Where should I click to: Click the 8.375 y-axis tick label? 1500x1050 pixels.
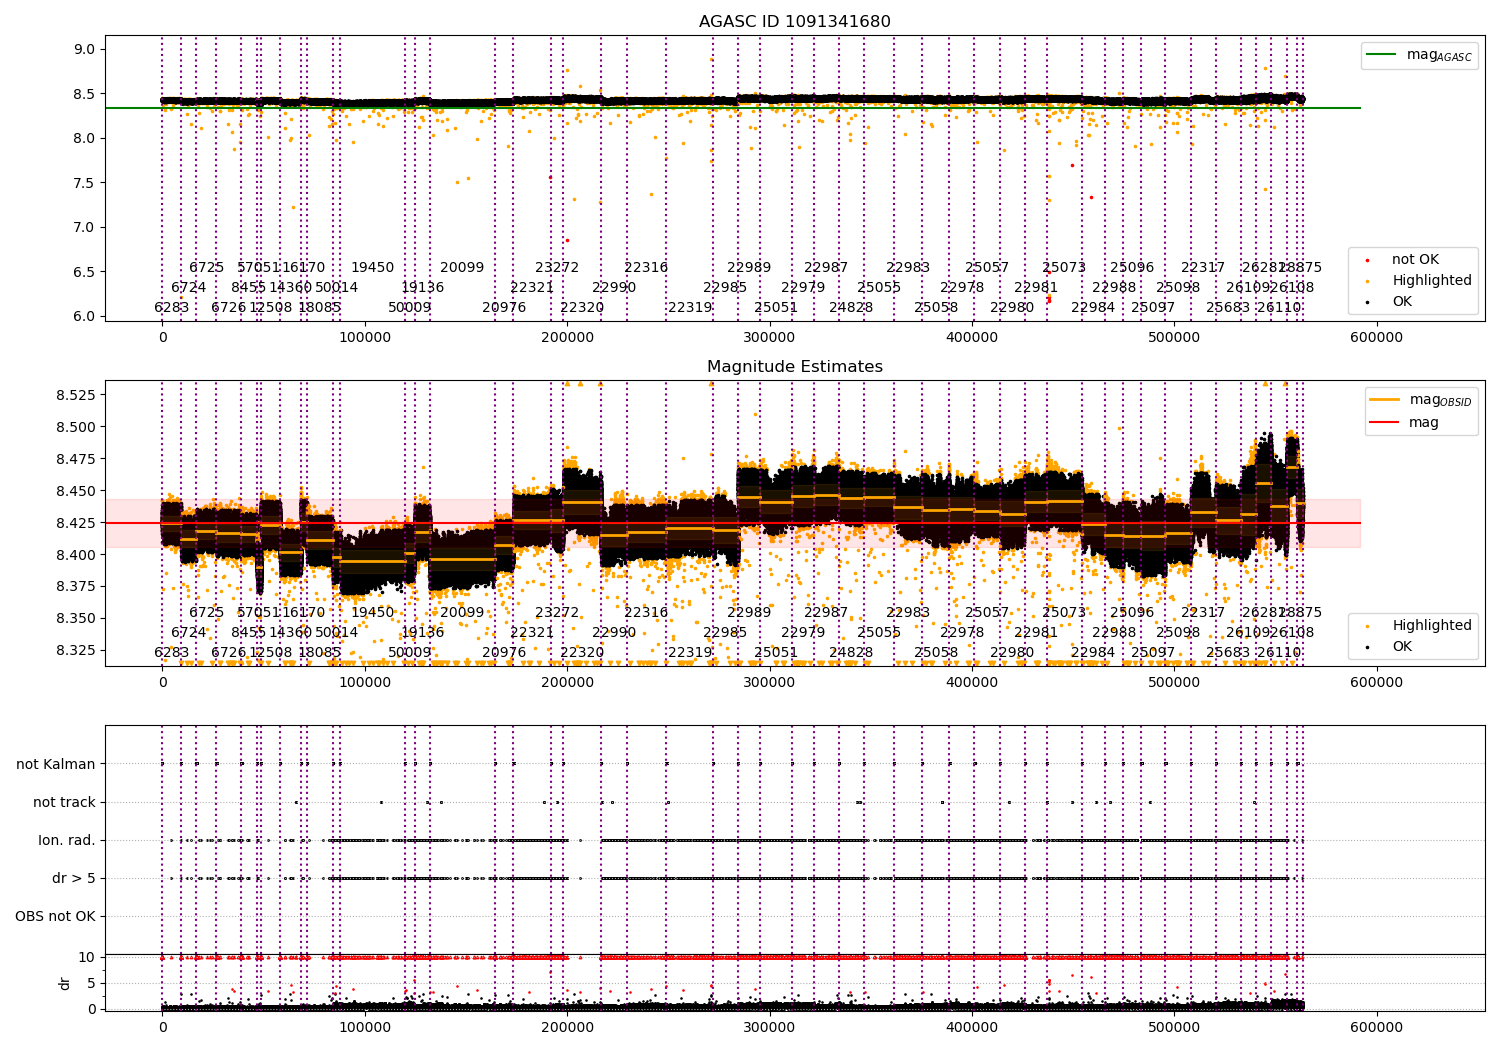click(76, 587)
